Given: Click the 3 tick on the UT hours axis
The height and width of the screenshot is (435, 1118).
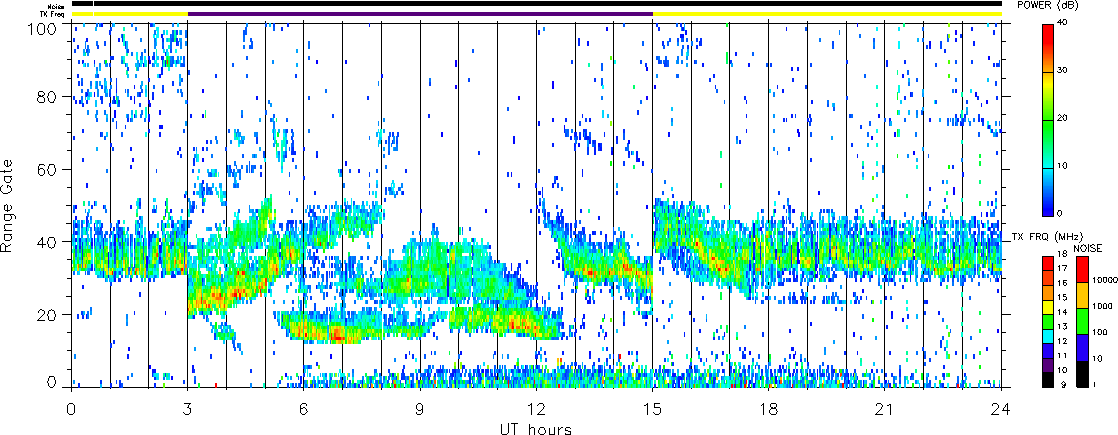Looking at the screenshot, I should tap(188, 409).
